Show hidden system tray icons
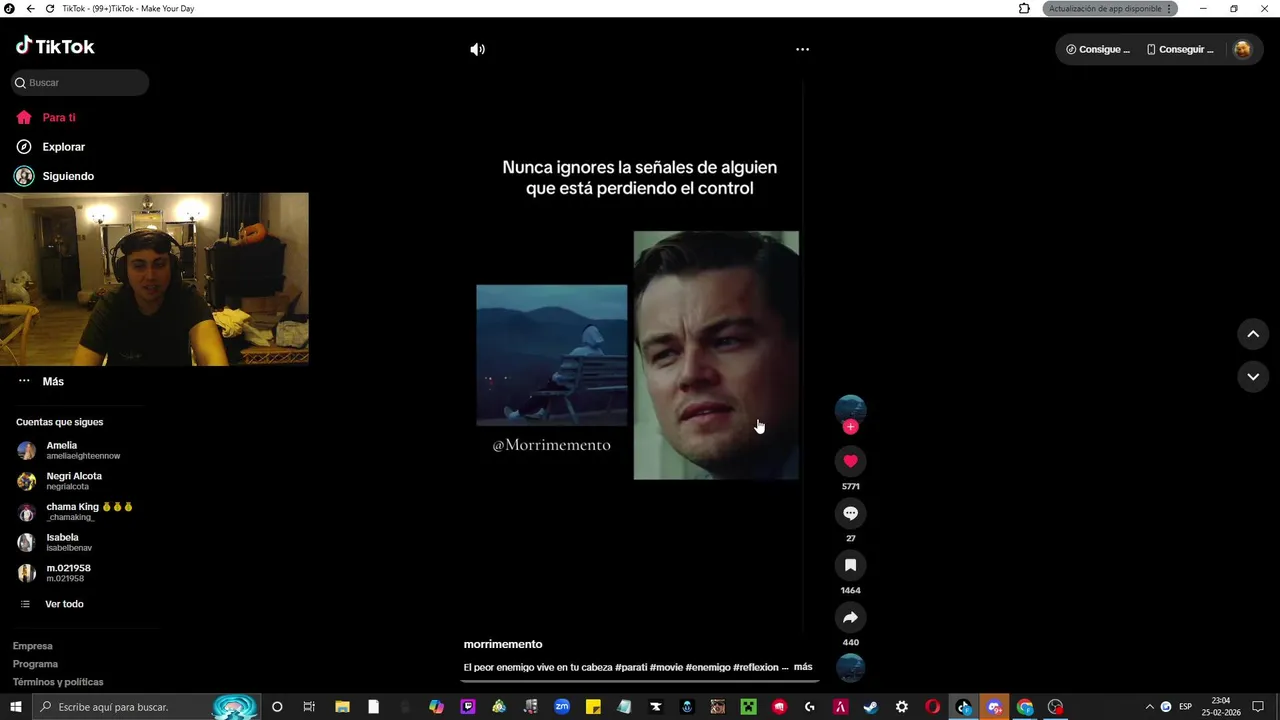Screen dimensions: 1280x720 (1149, 707)
